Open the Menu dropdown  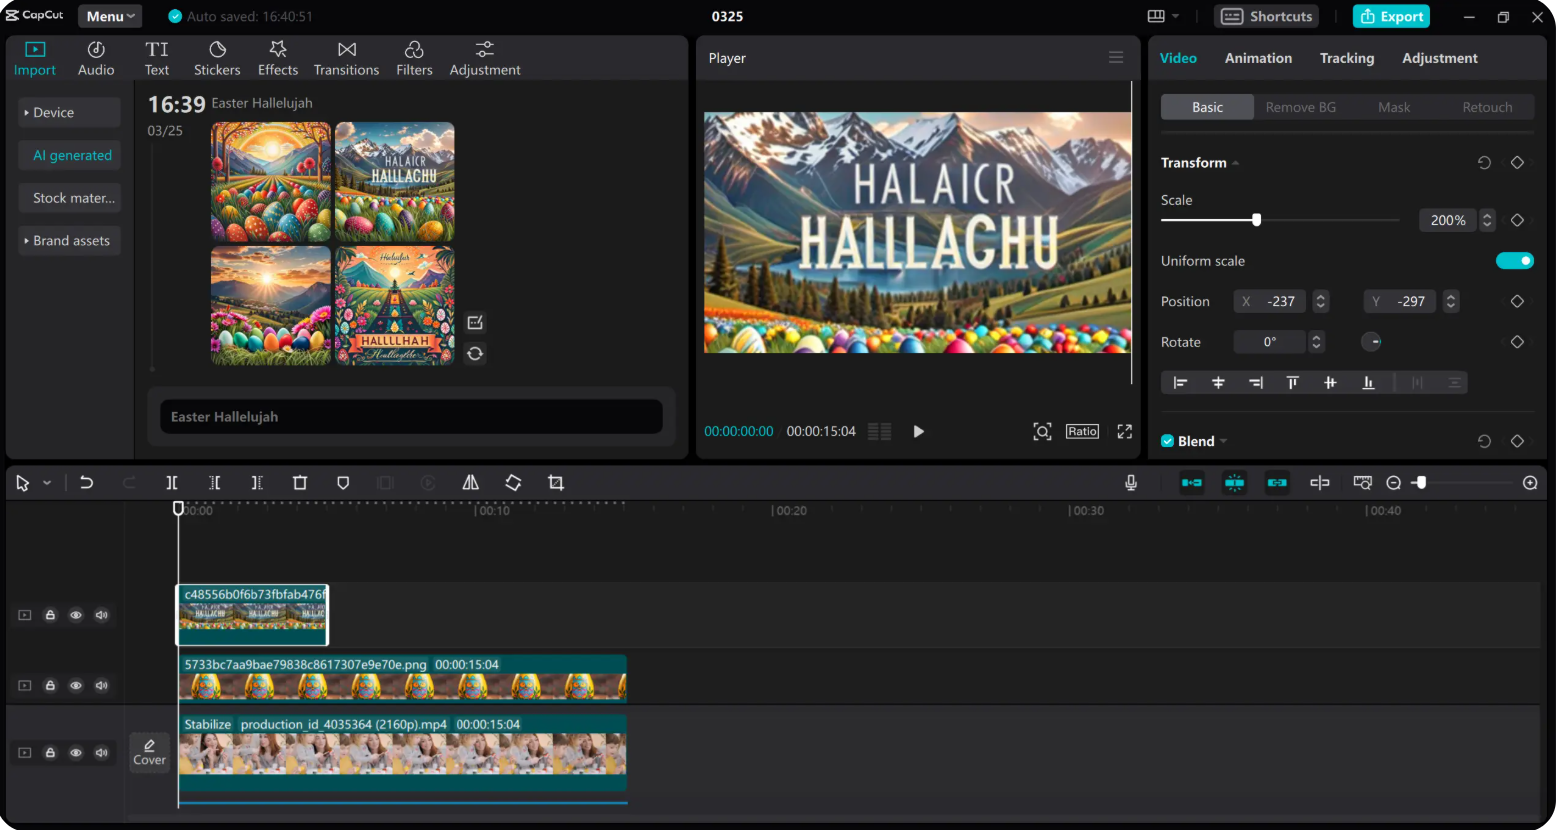point(109,16)
